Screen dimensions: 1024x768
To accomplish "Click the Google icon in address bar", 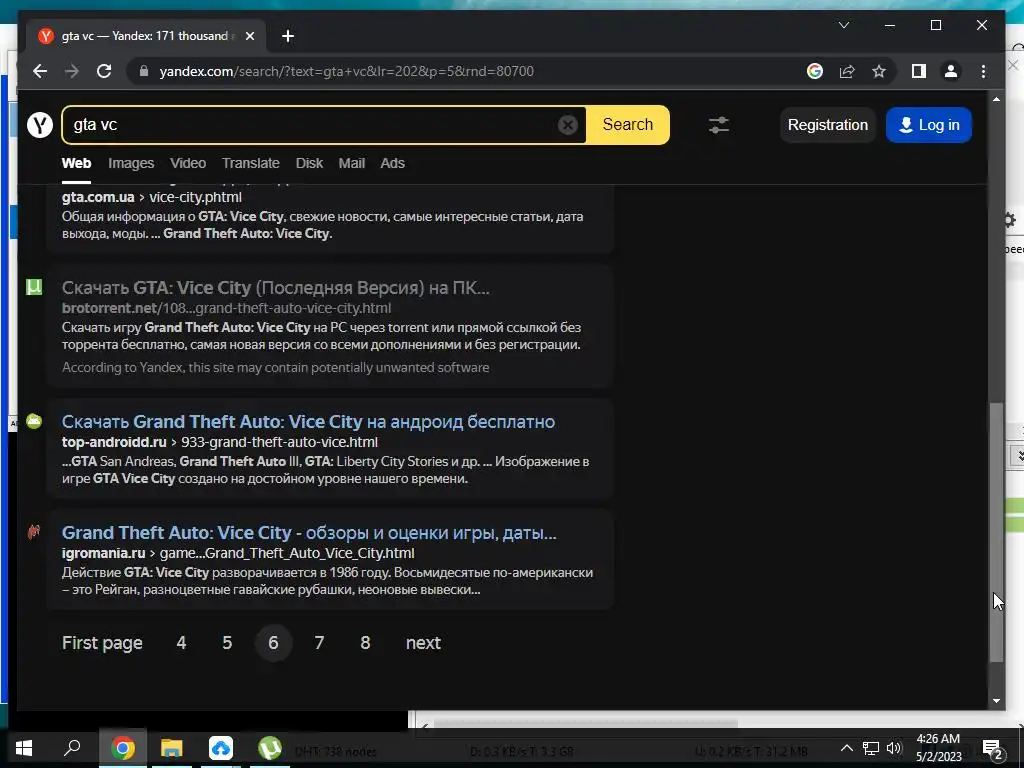I will pos(814,71).
